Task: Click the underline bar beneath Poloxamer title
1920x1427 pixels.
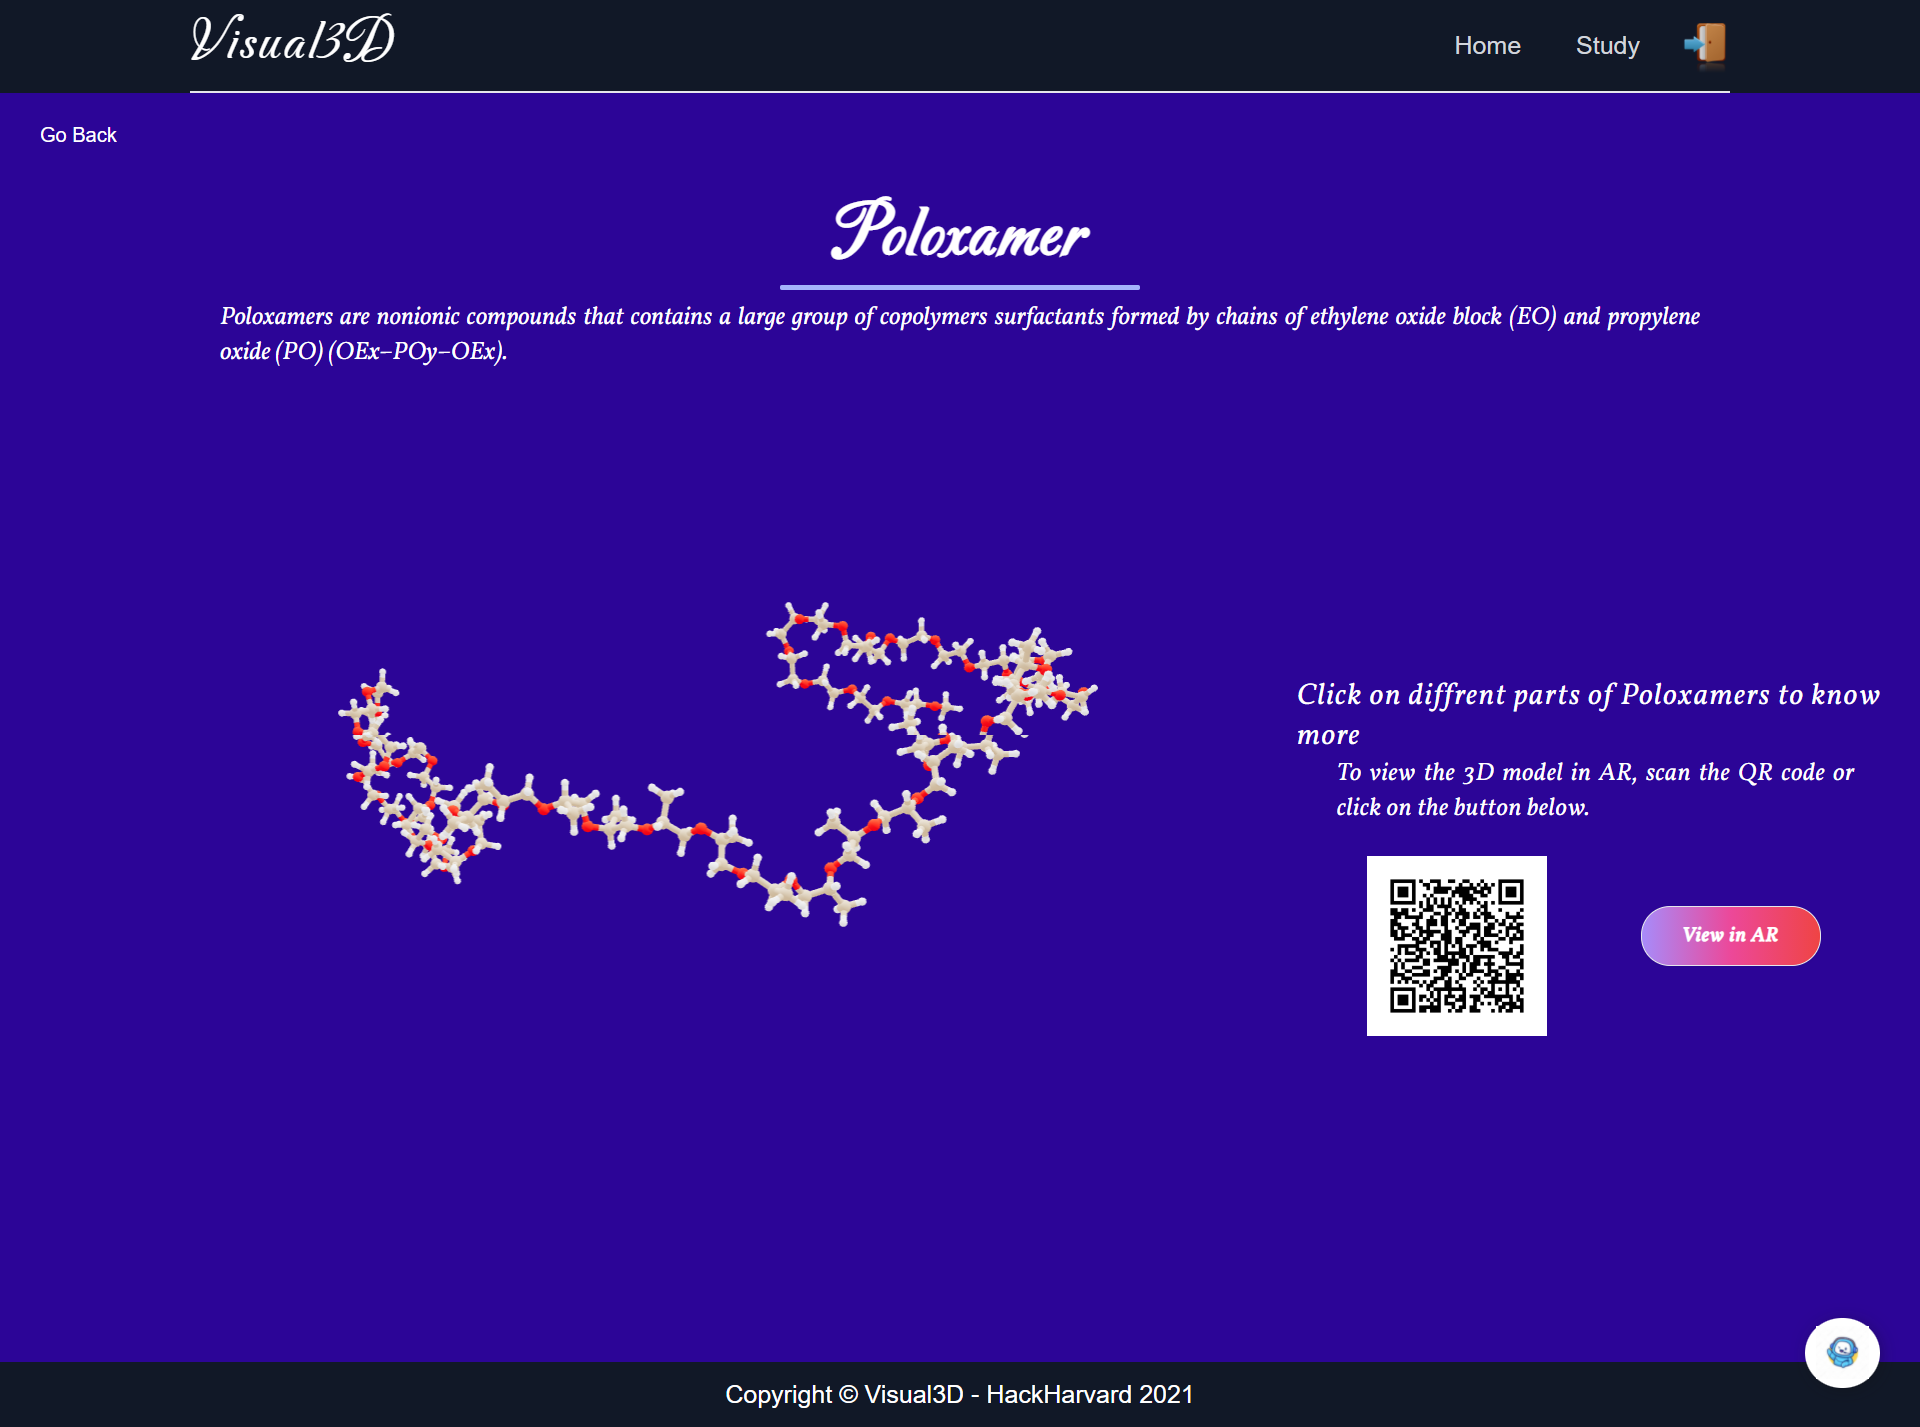Action: (960, 287)
